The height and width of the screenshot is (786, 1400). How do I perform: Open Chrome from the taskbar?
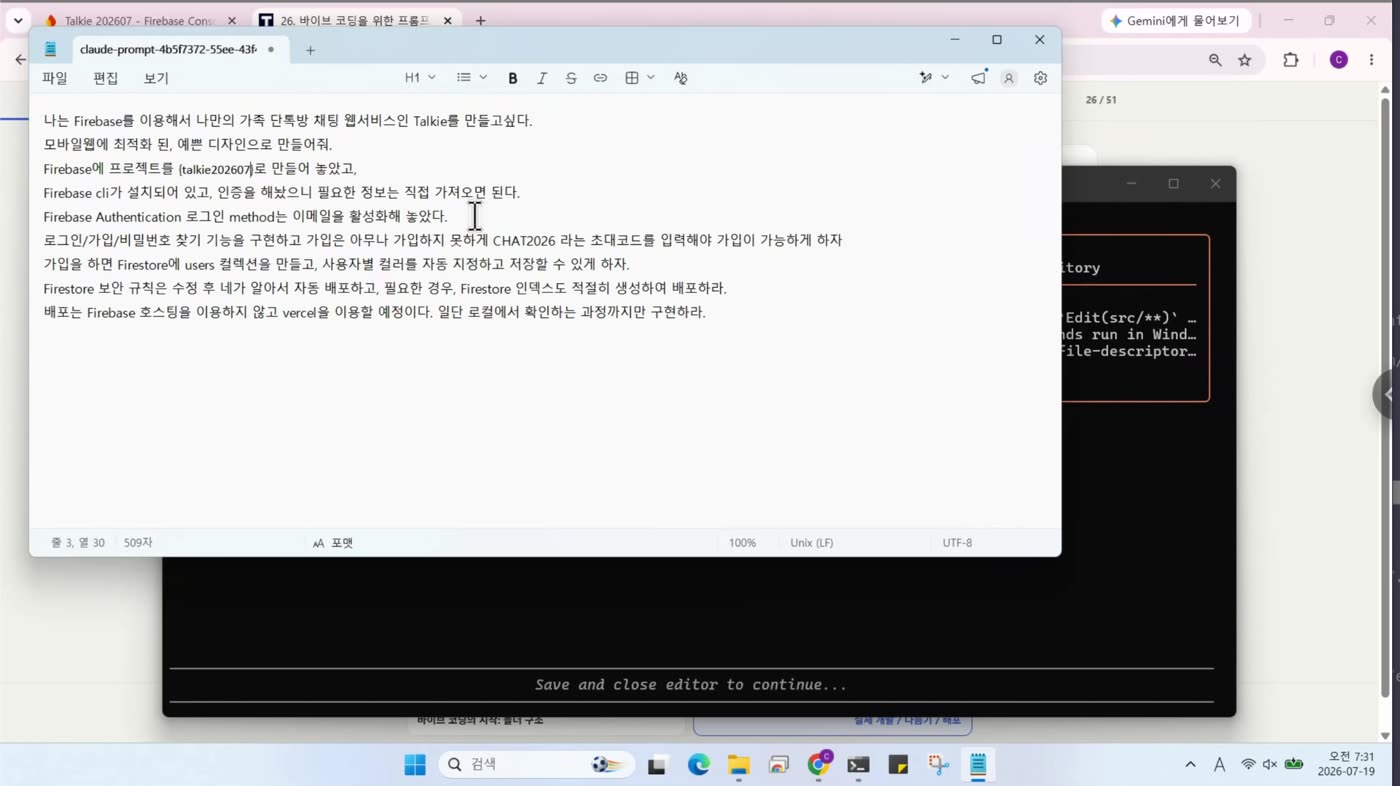coord(819,764)
